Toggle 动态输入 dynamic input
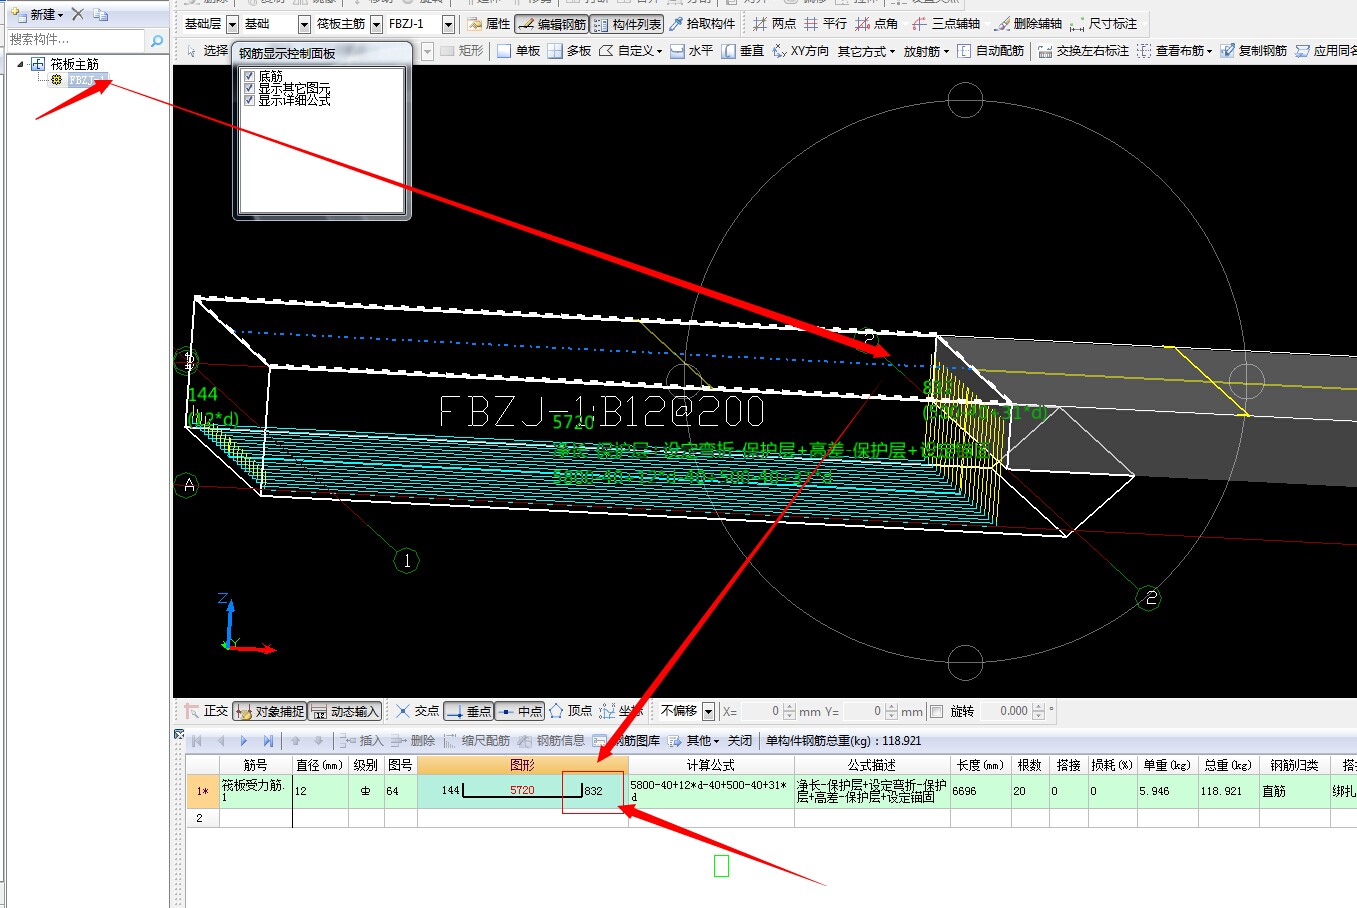1357x908 pixels. coord(345,711)
